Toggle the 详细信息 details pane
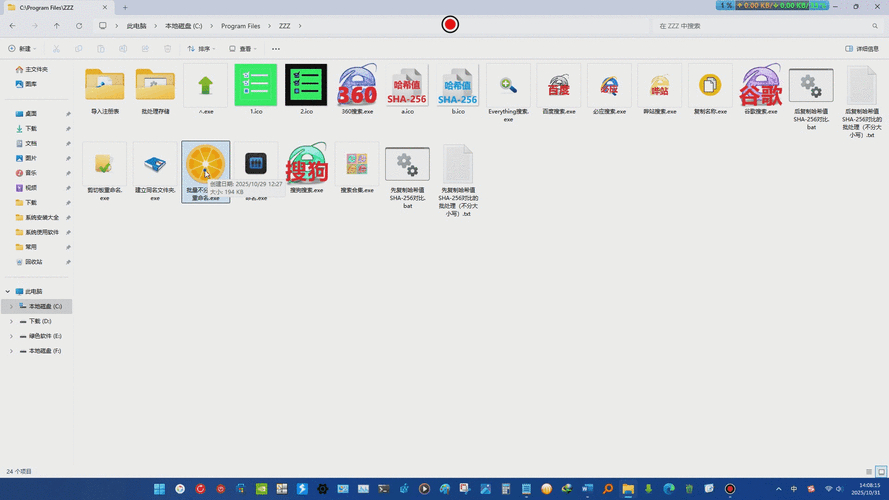The width and height of the screenshot is (889, 500). pyautogui.click(x=862, y=48)
